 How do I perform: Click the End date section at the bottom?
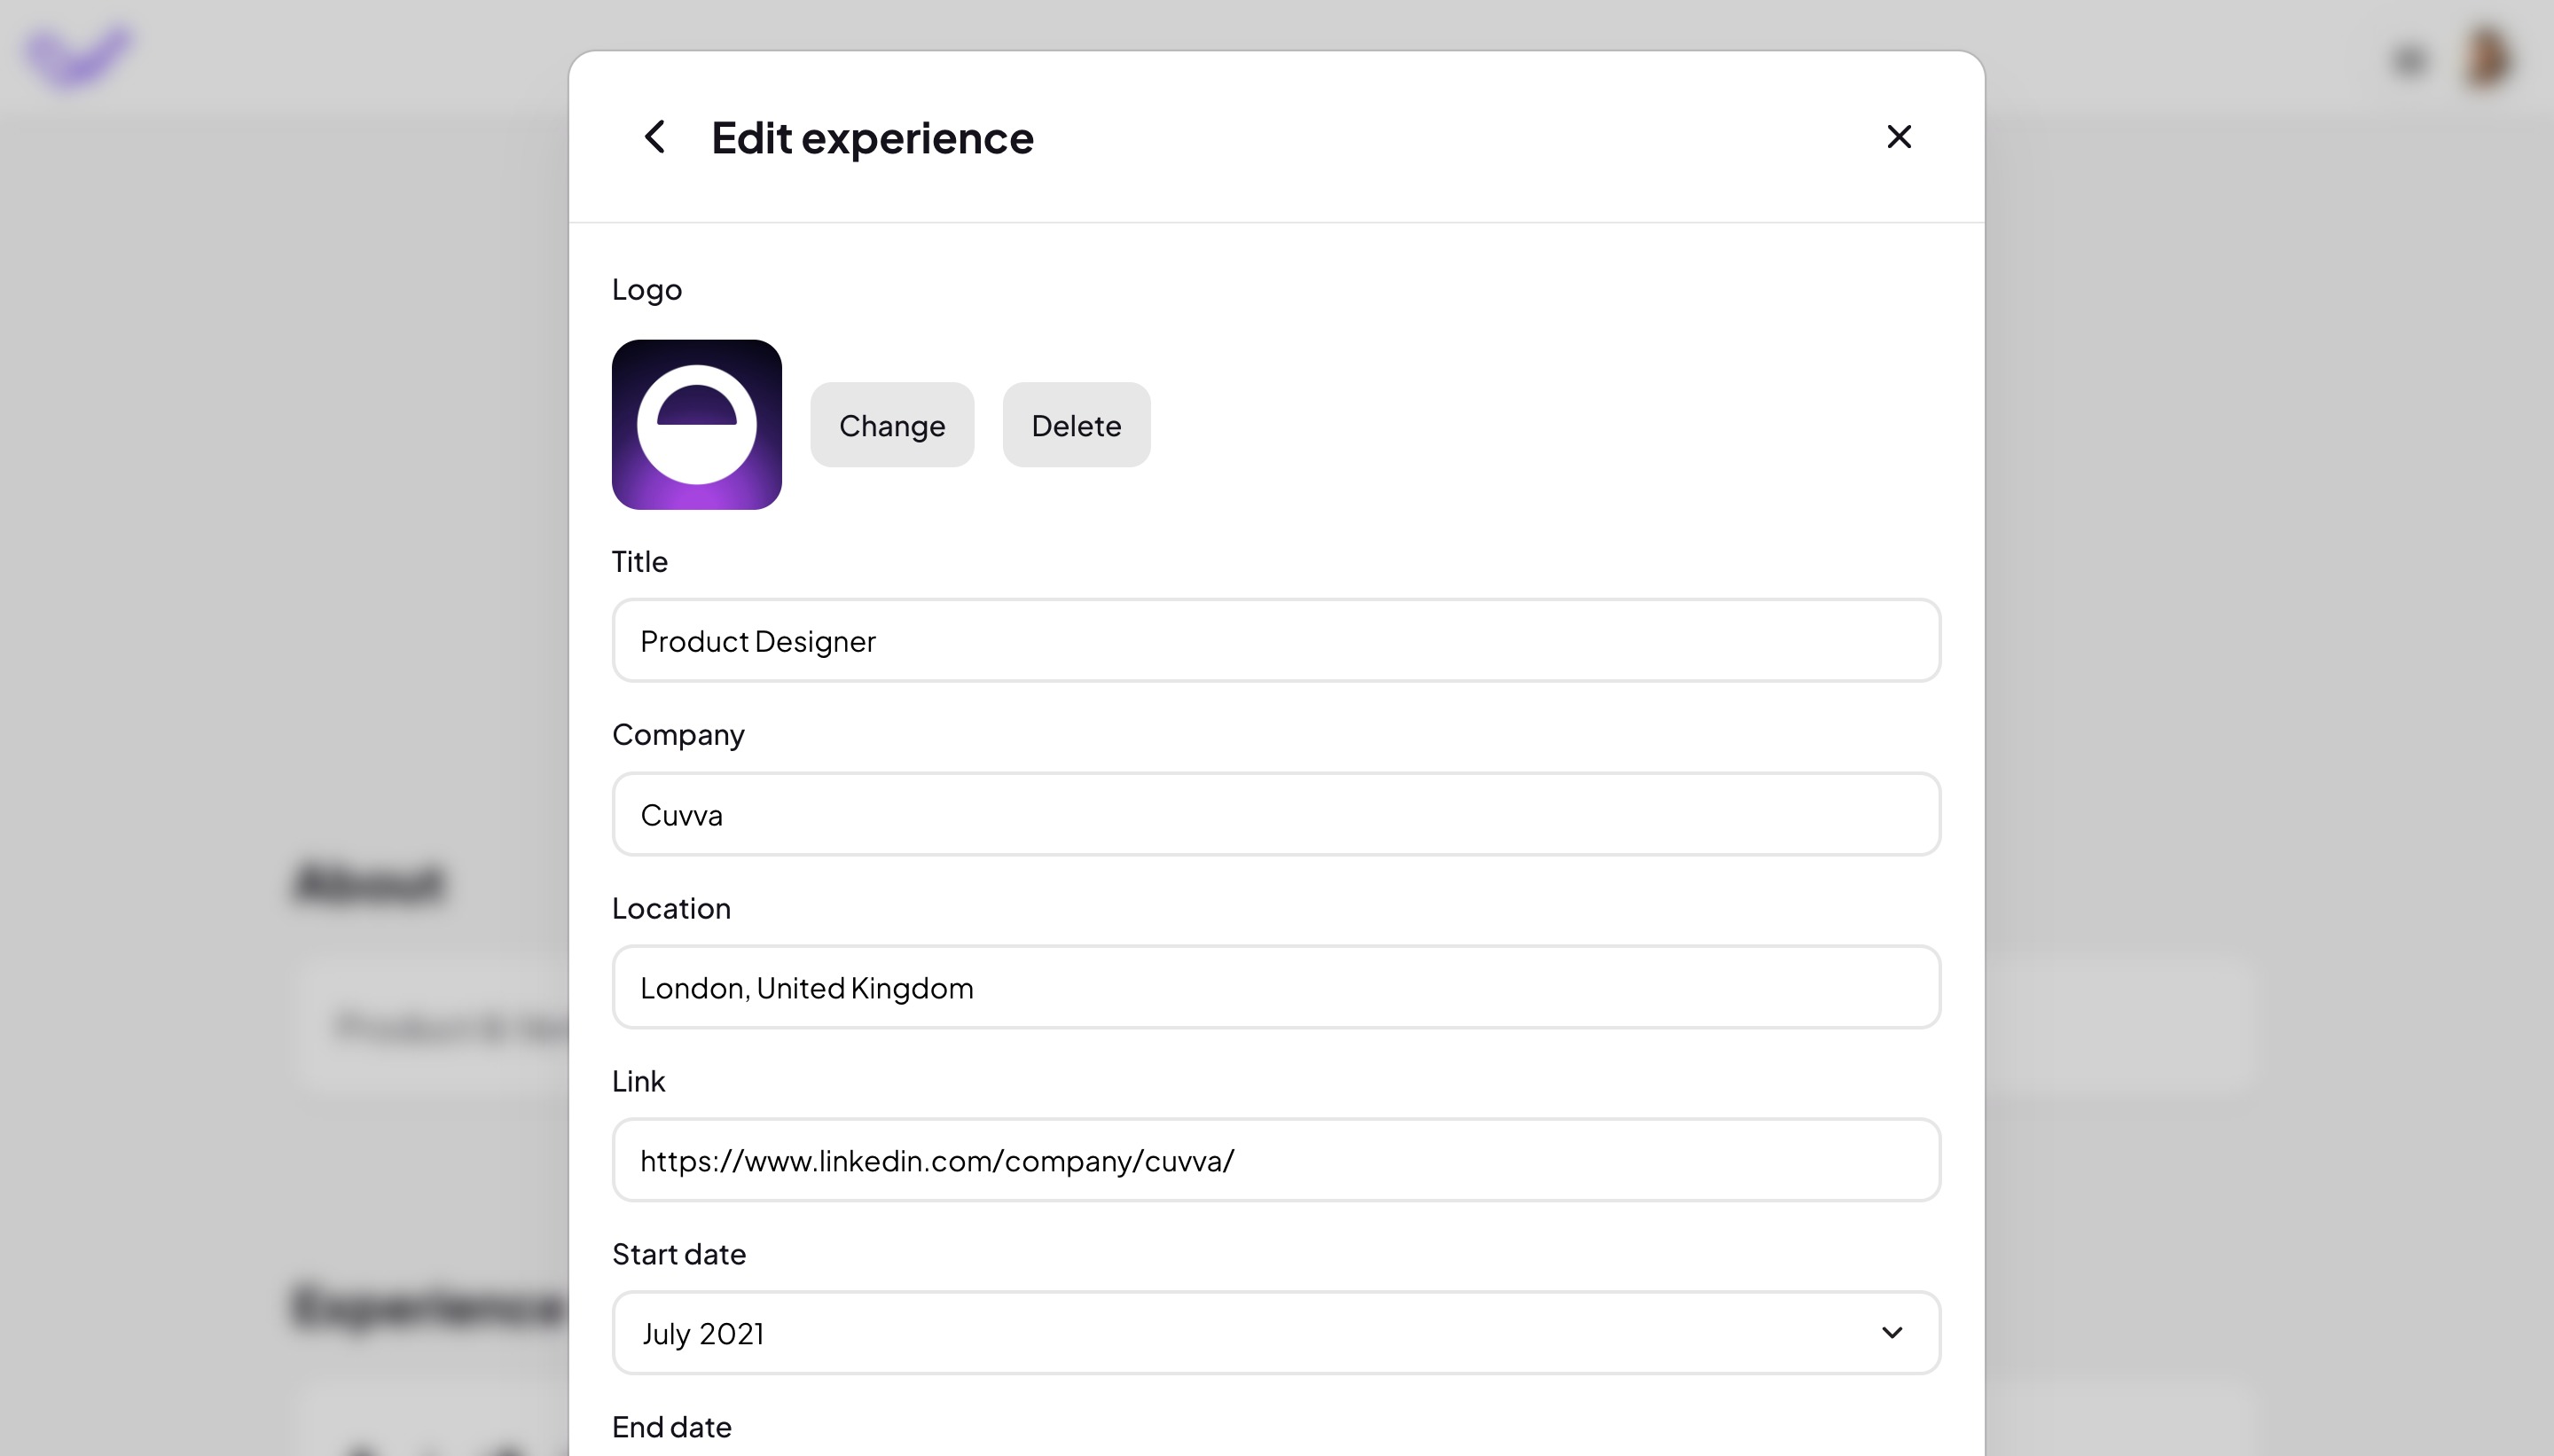pos(671,1427)
